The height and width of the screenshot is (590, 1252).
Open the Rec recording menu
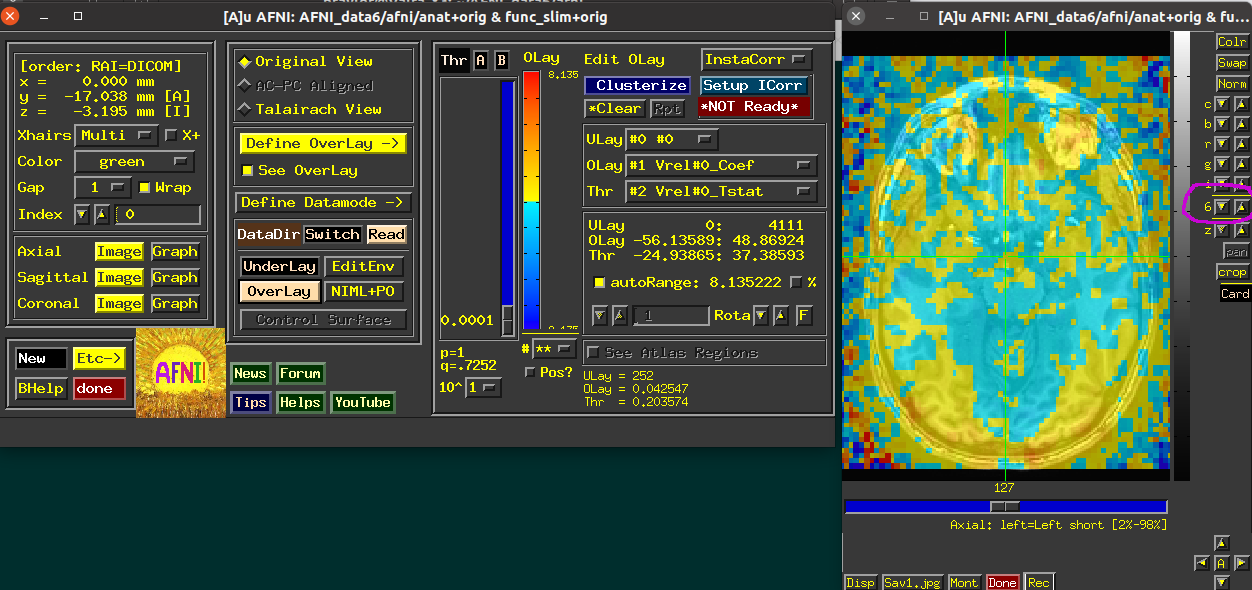[1039, 583]
